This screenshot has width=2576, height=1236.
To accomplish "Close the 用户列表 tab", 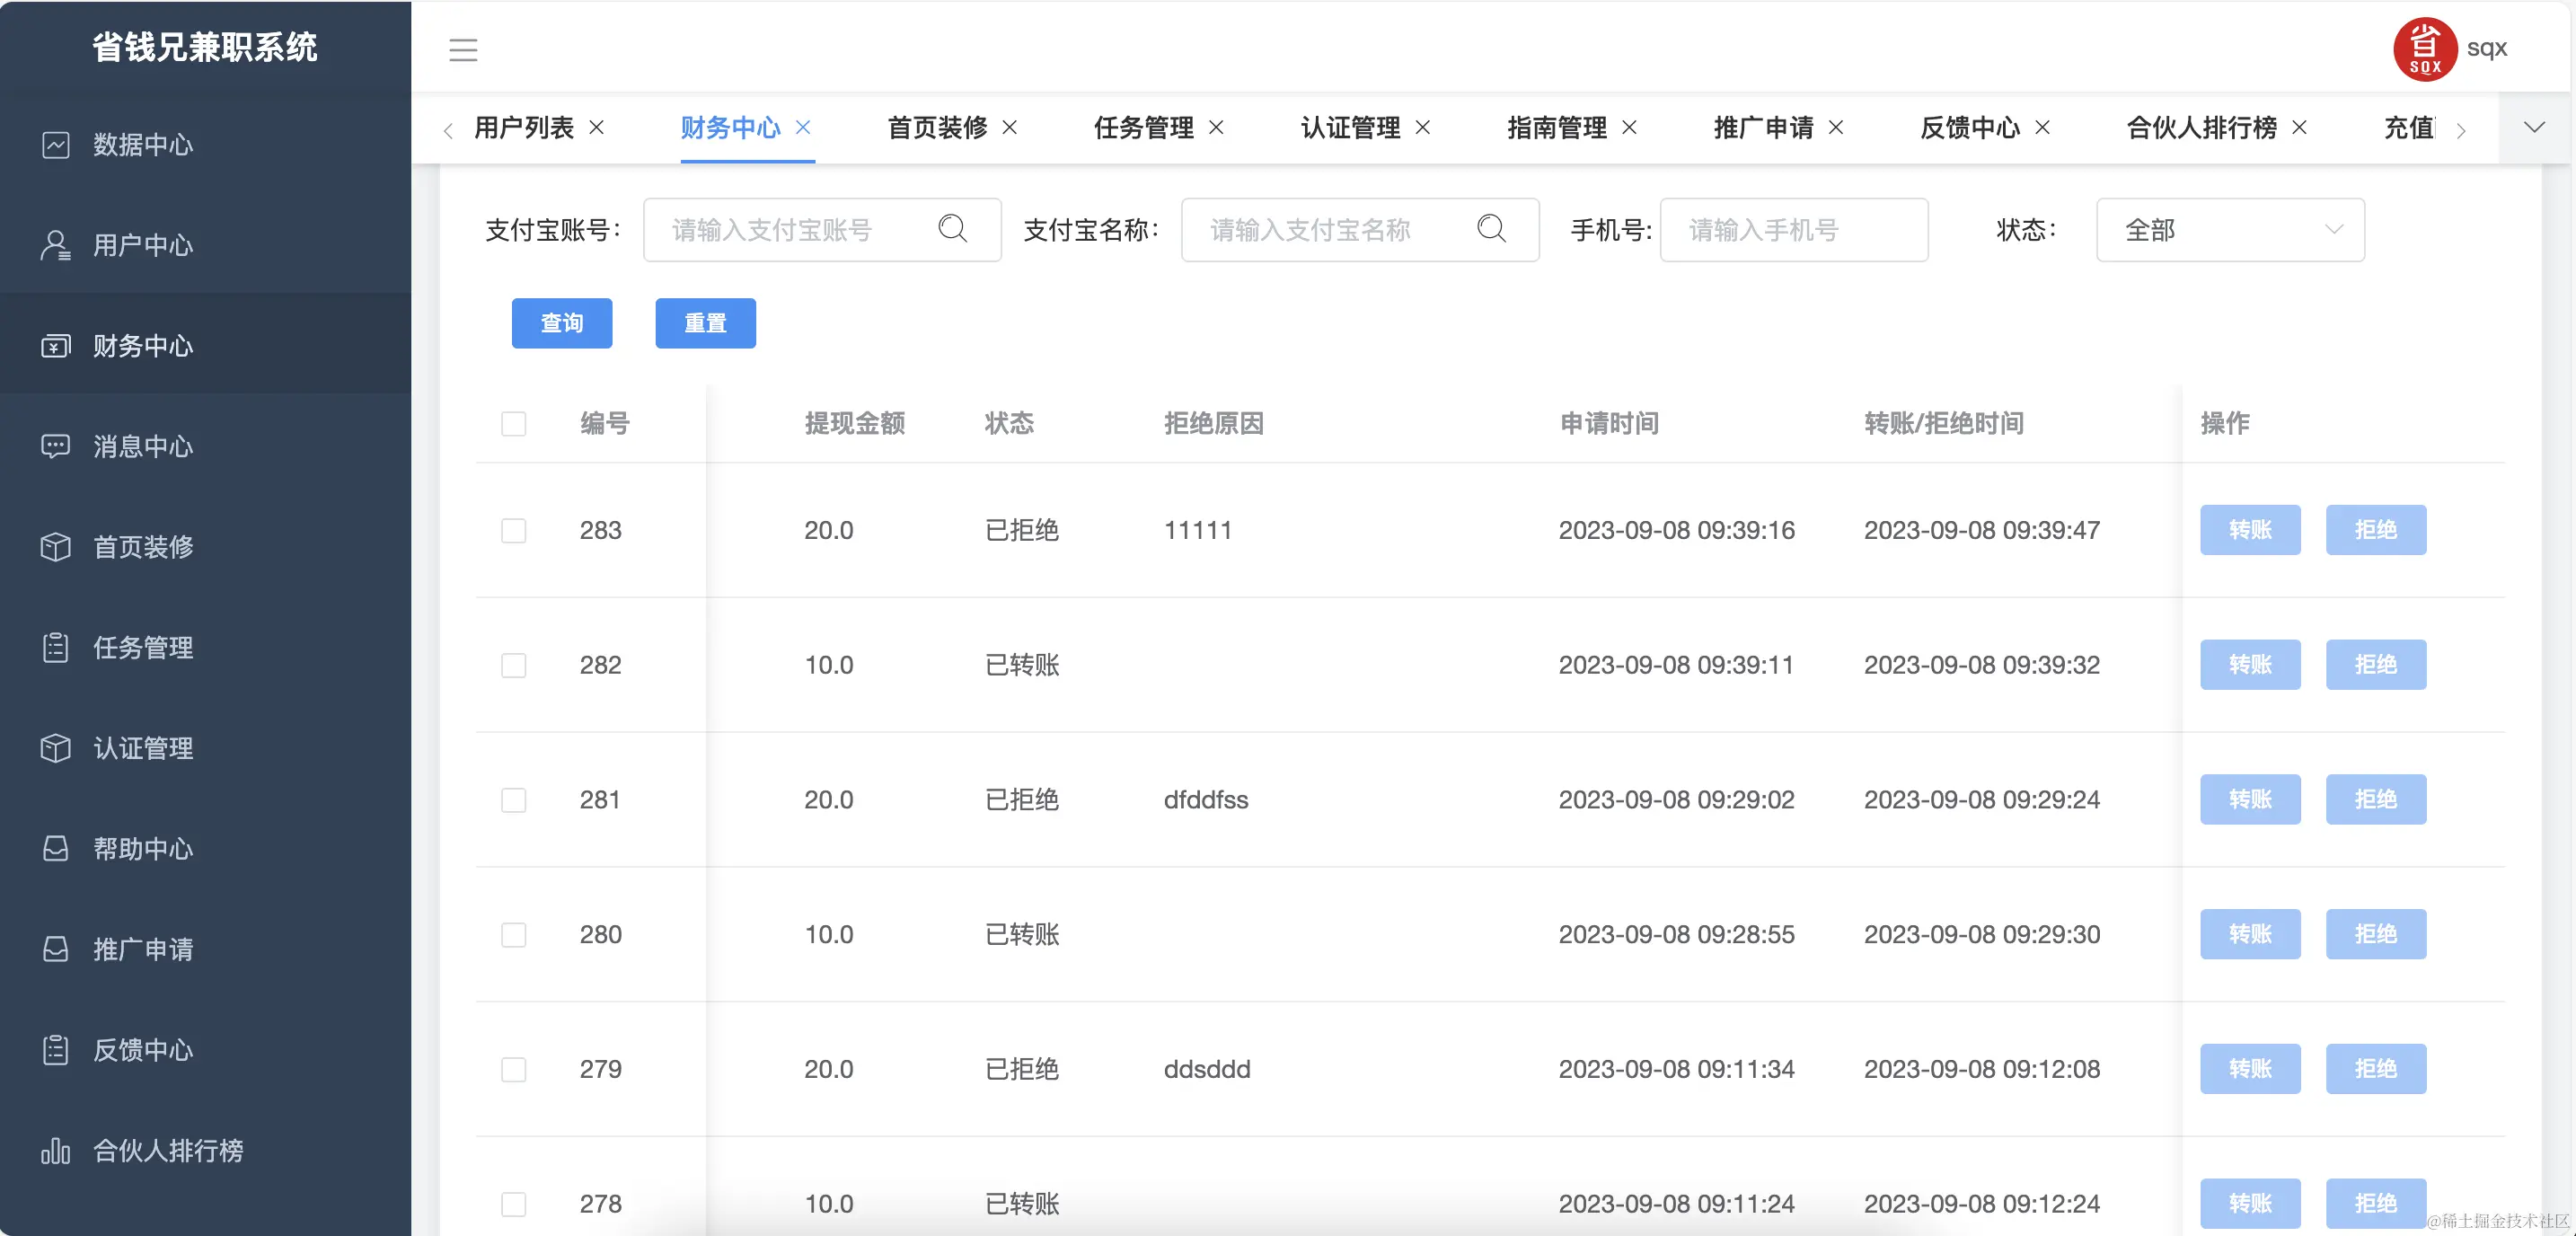I will point(597,127).
